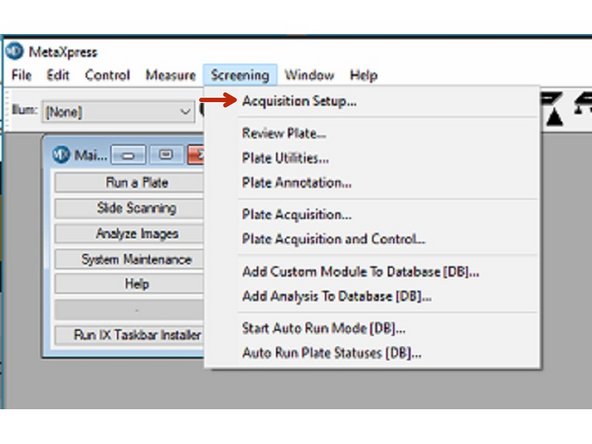
Task: Click the Run a Plate button
Action: click(x=130, y=183)
